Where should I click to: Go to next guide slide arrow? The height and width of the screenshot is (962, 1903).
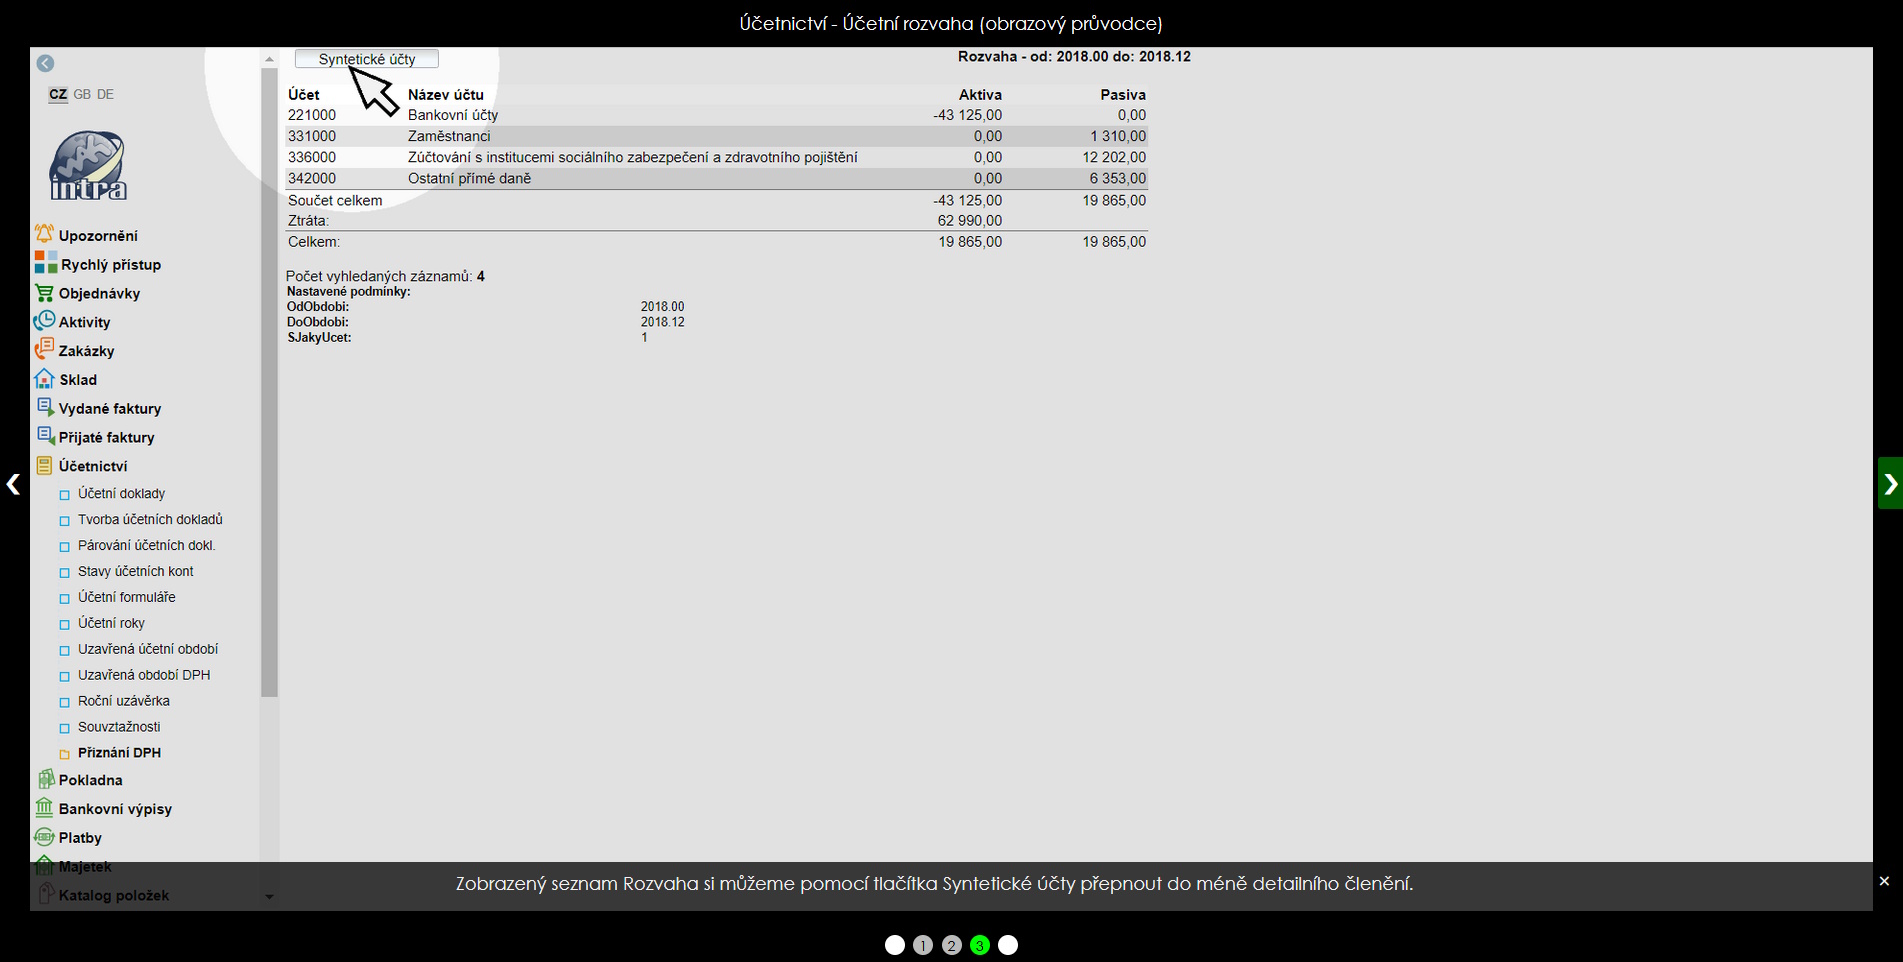point(1889,484)
